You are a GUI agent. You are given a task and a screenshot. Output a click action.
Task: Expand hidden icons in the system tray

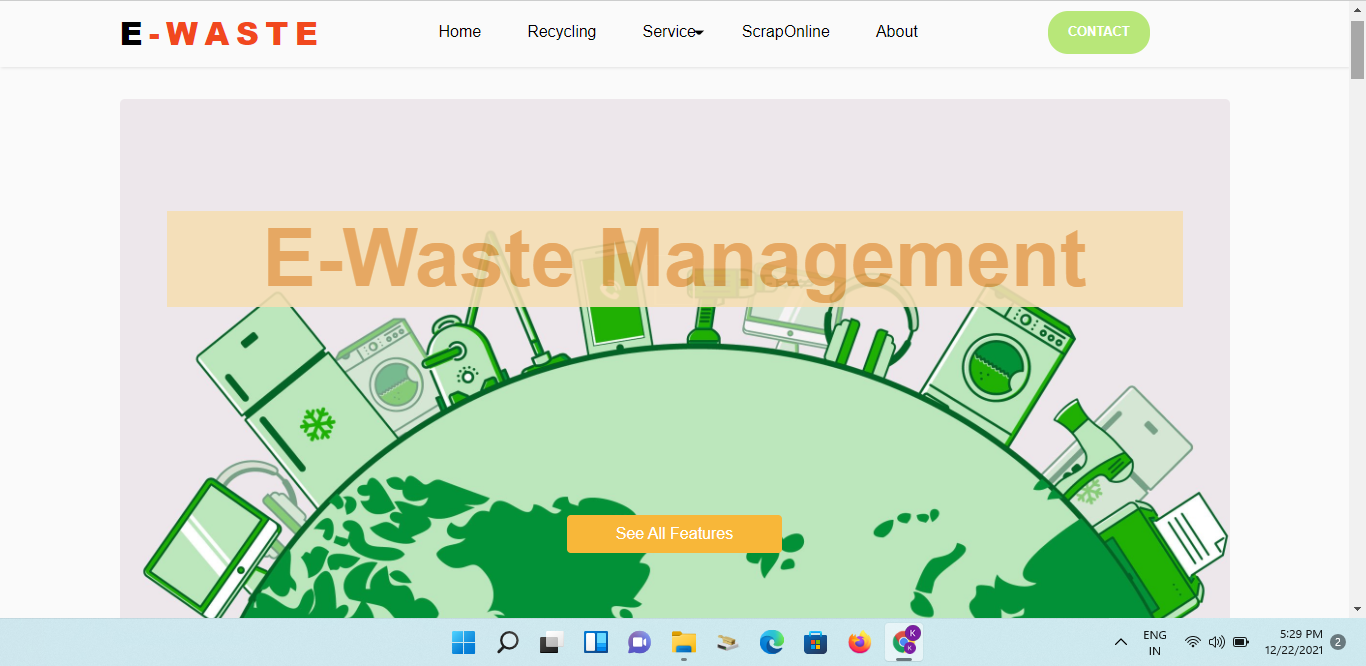click(x=1121, y=643)
